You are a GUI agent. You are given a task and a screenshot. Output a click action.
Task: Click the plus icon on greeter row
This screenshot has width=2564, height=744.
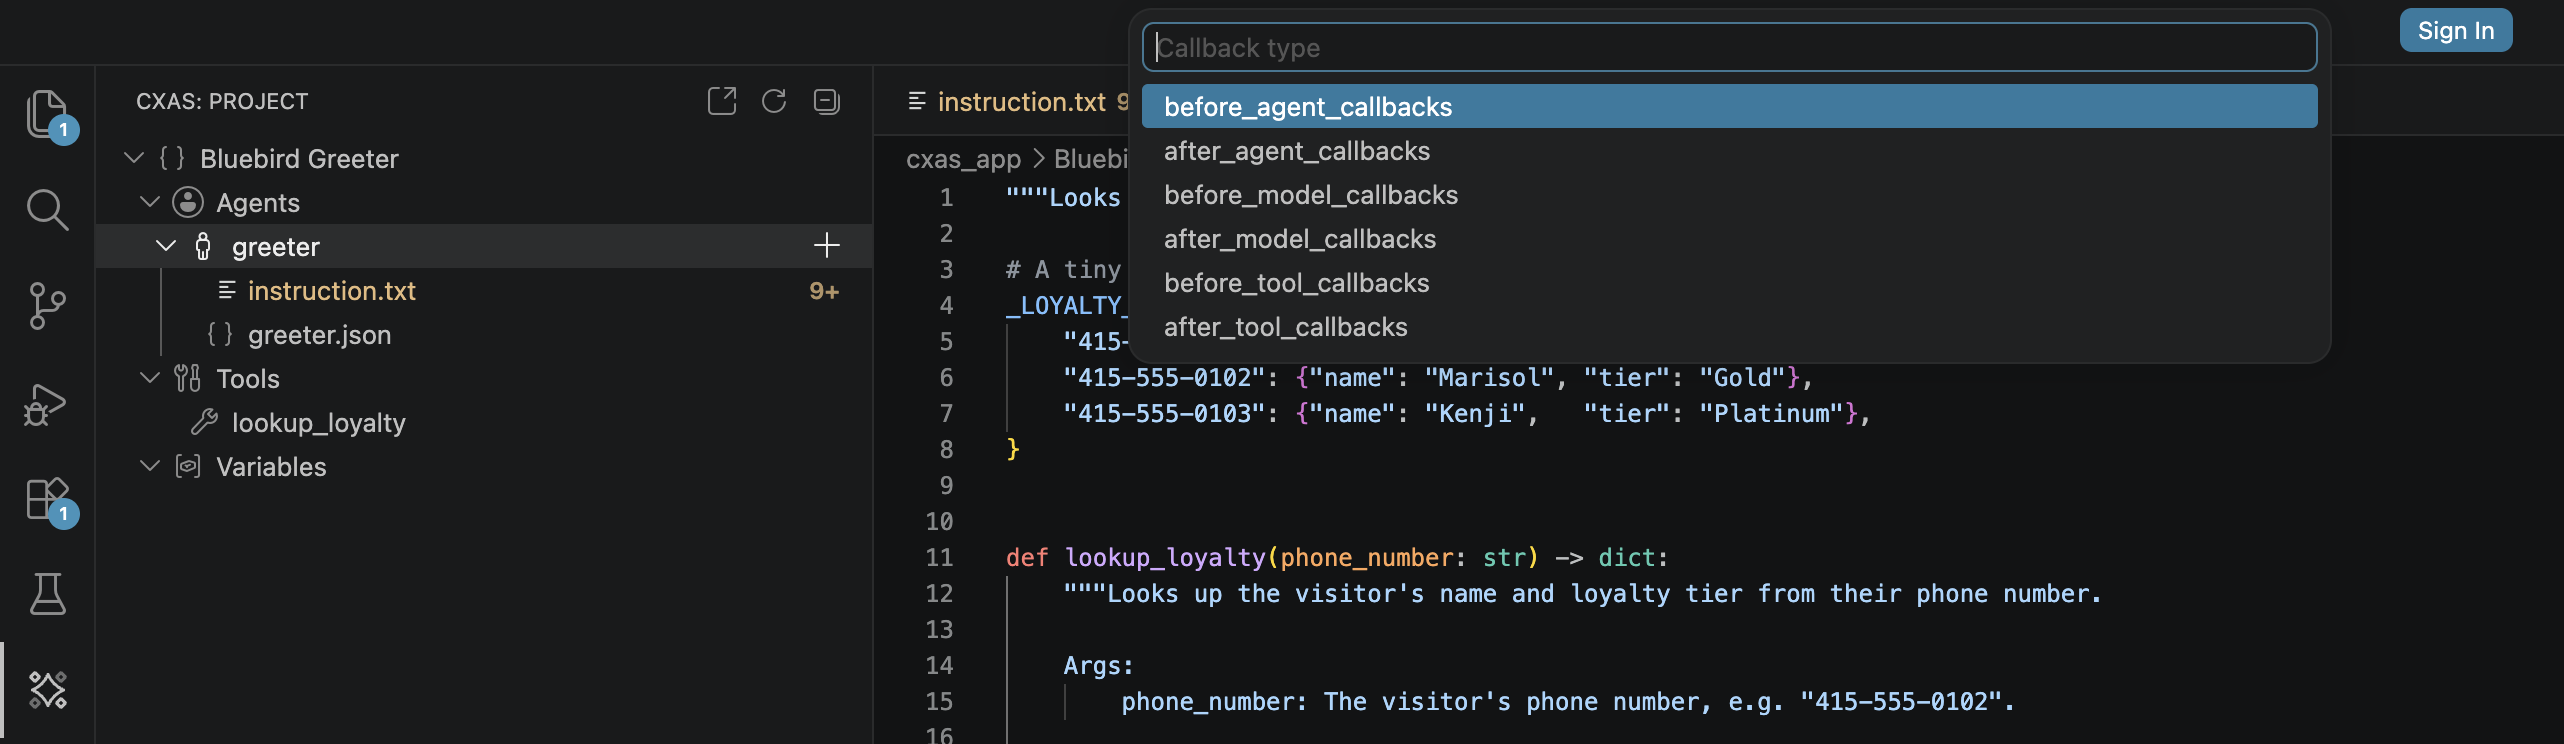[x=826, y=246]
